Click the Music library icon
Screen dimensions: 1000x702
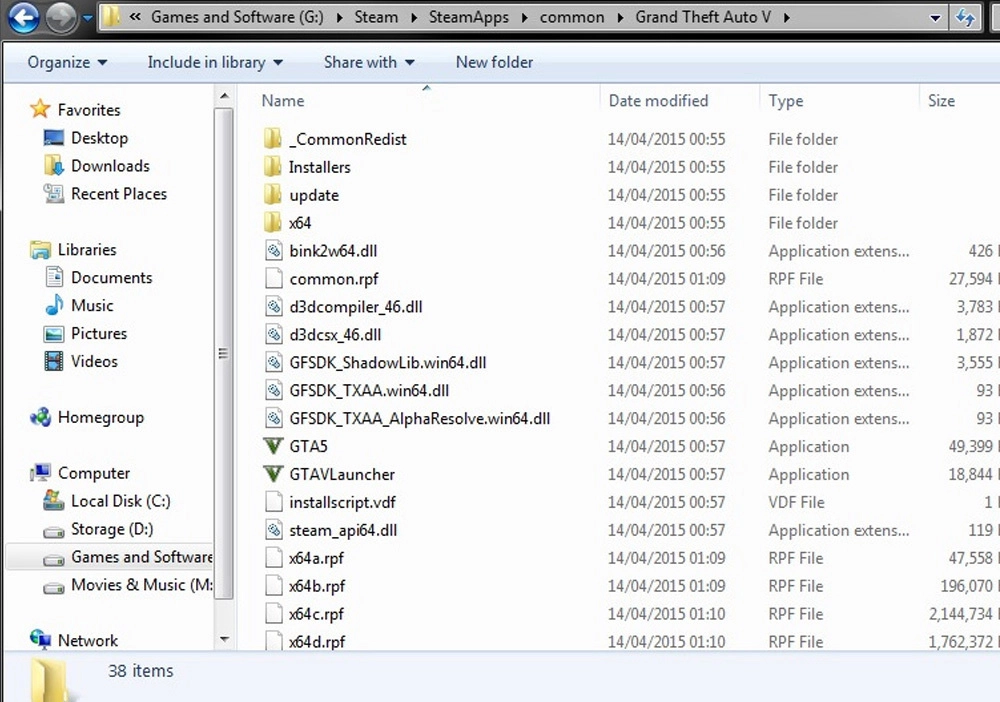54,305
